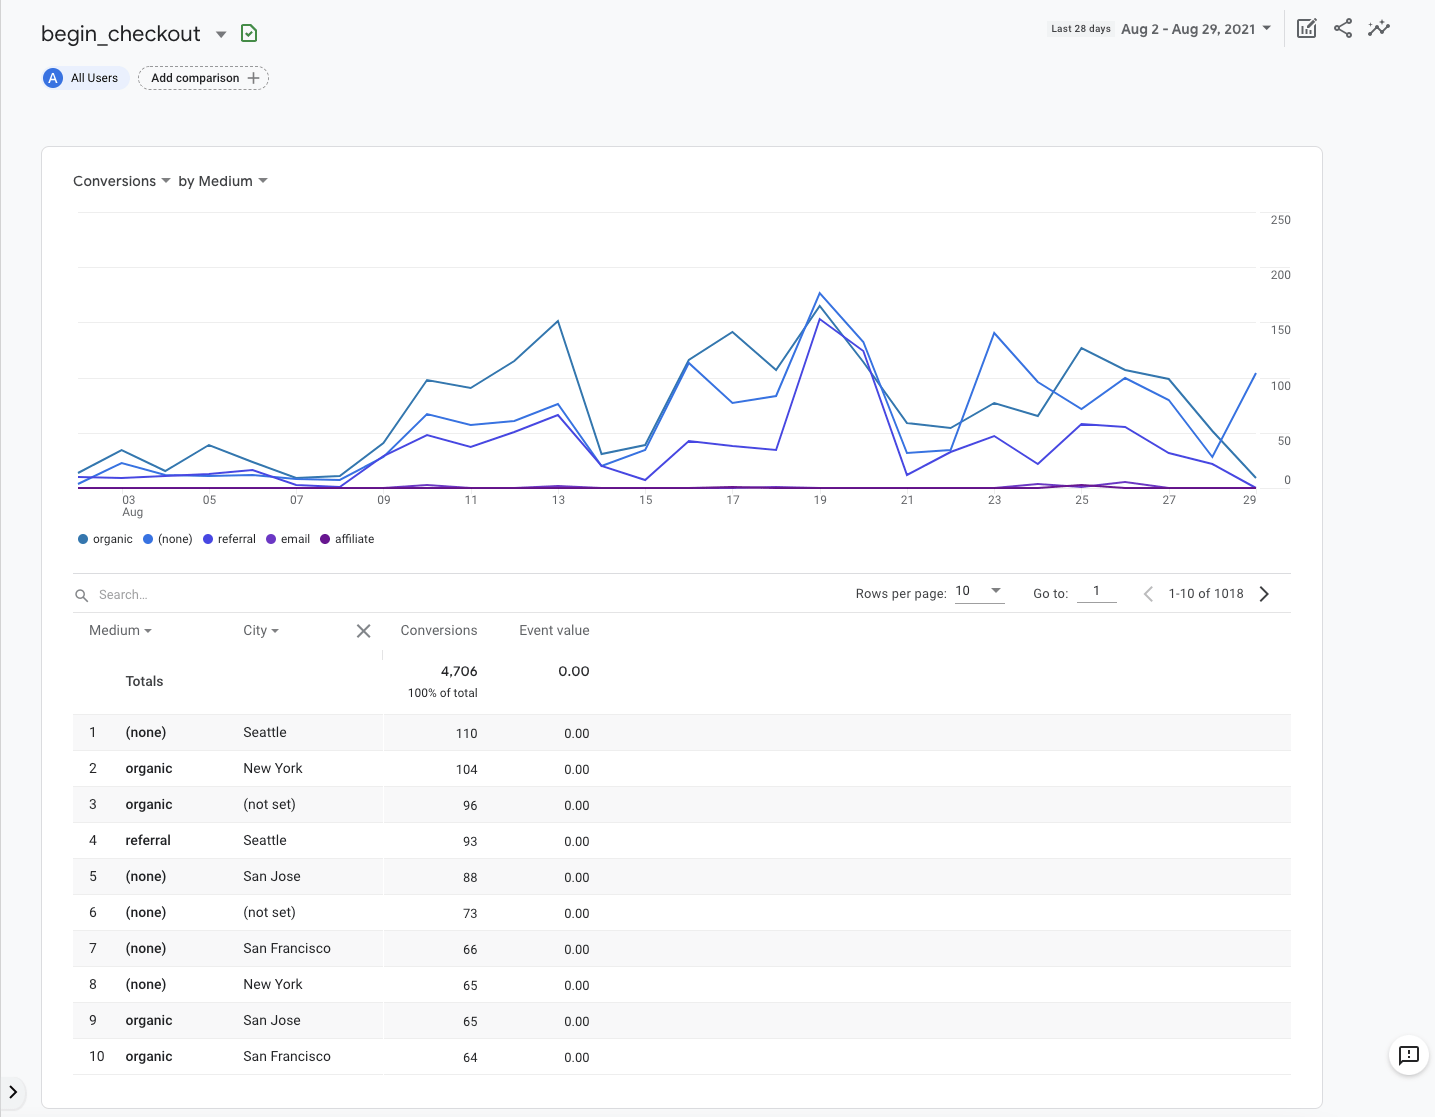This screenshot has width=1435, height=1117.
Task: Toggle the affiliate legend entry
Action: 347,539
